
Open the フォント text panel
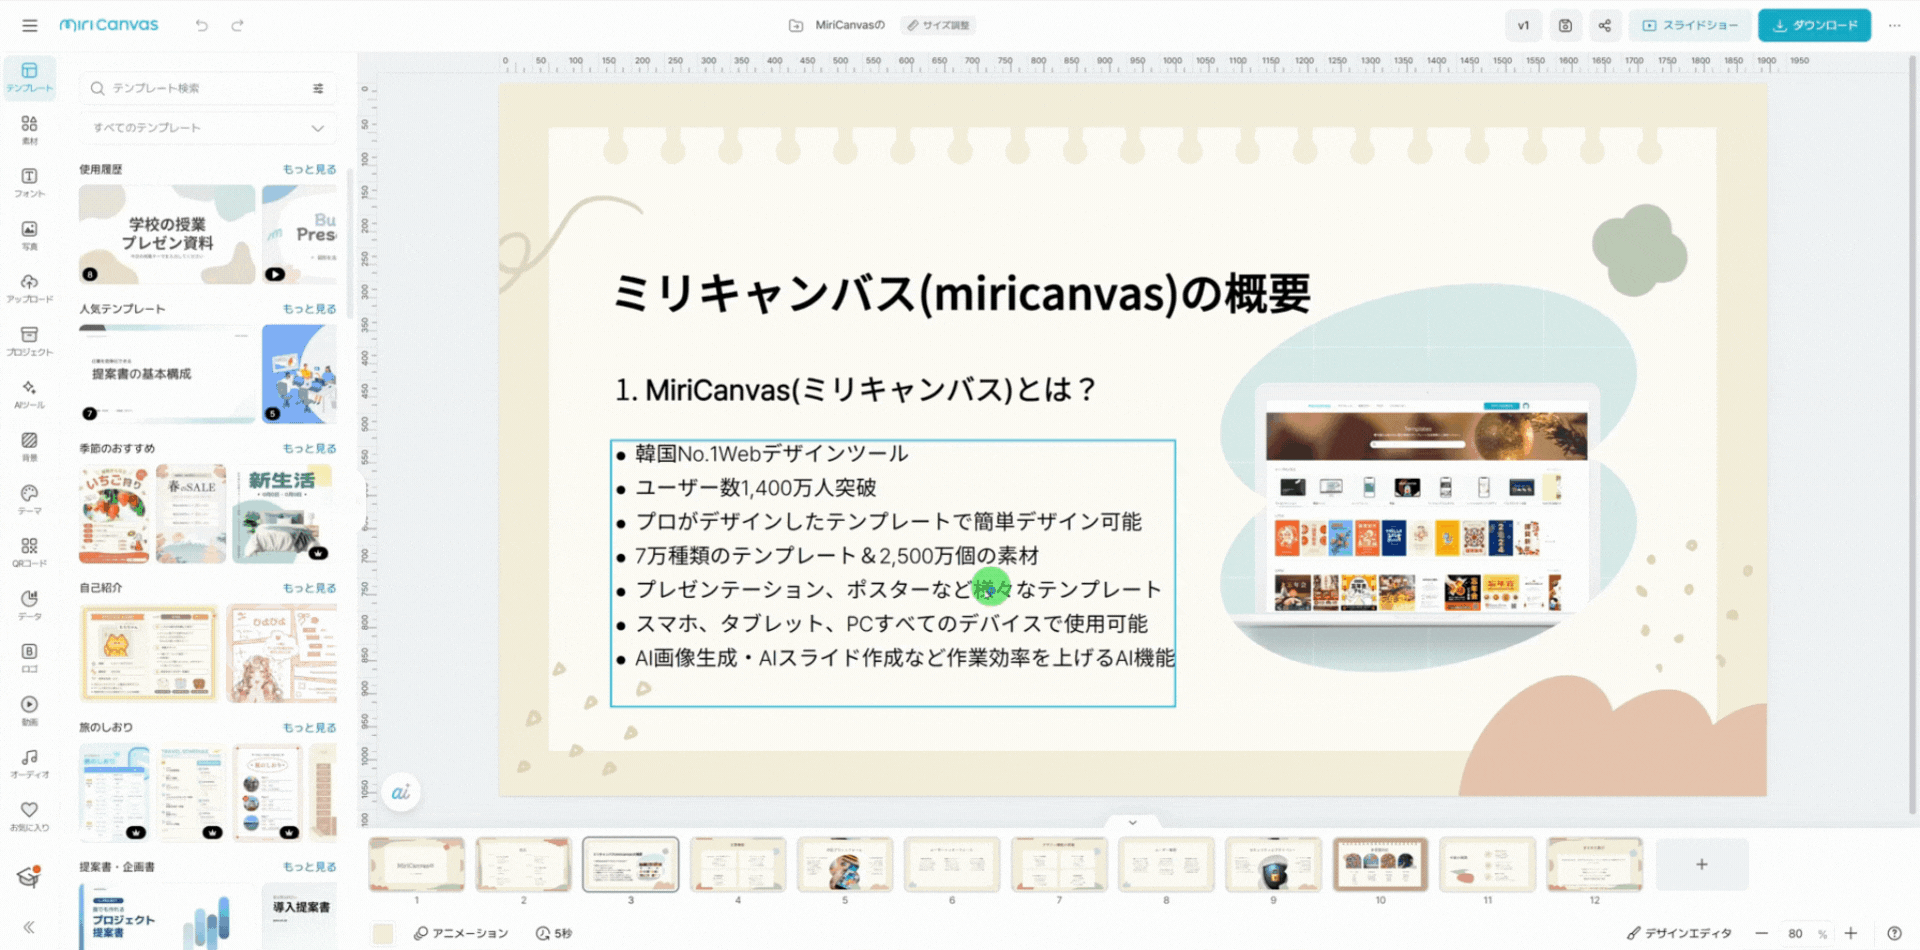click(29, 183)
